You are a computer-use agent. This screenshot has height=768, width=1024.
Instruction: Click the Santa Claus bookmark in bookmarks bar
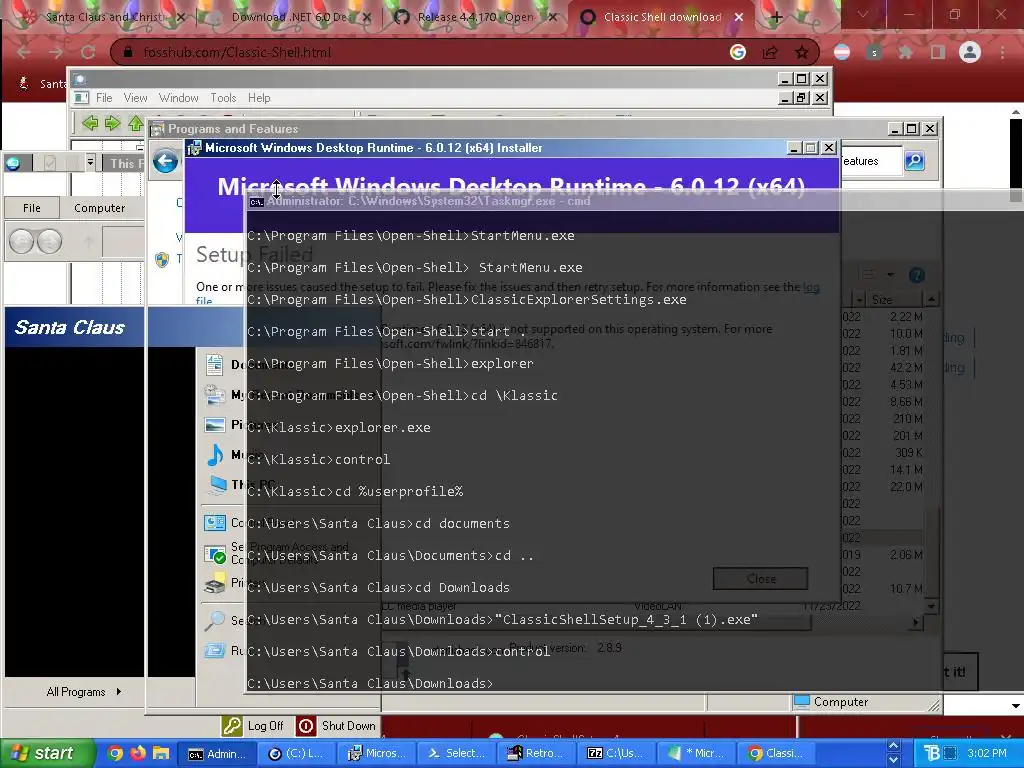click(x=42, y=84)
